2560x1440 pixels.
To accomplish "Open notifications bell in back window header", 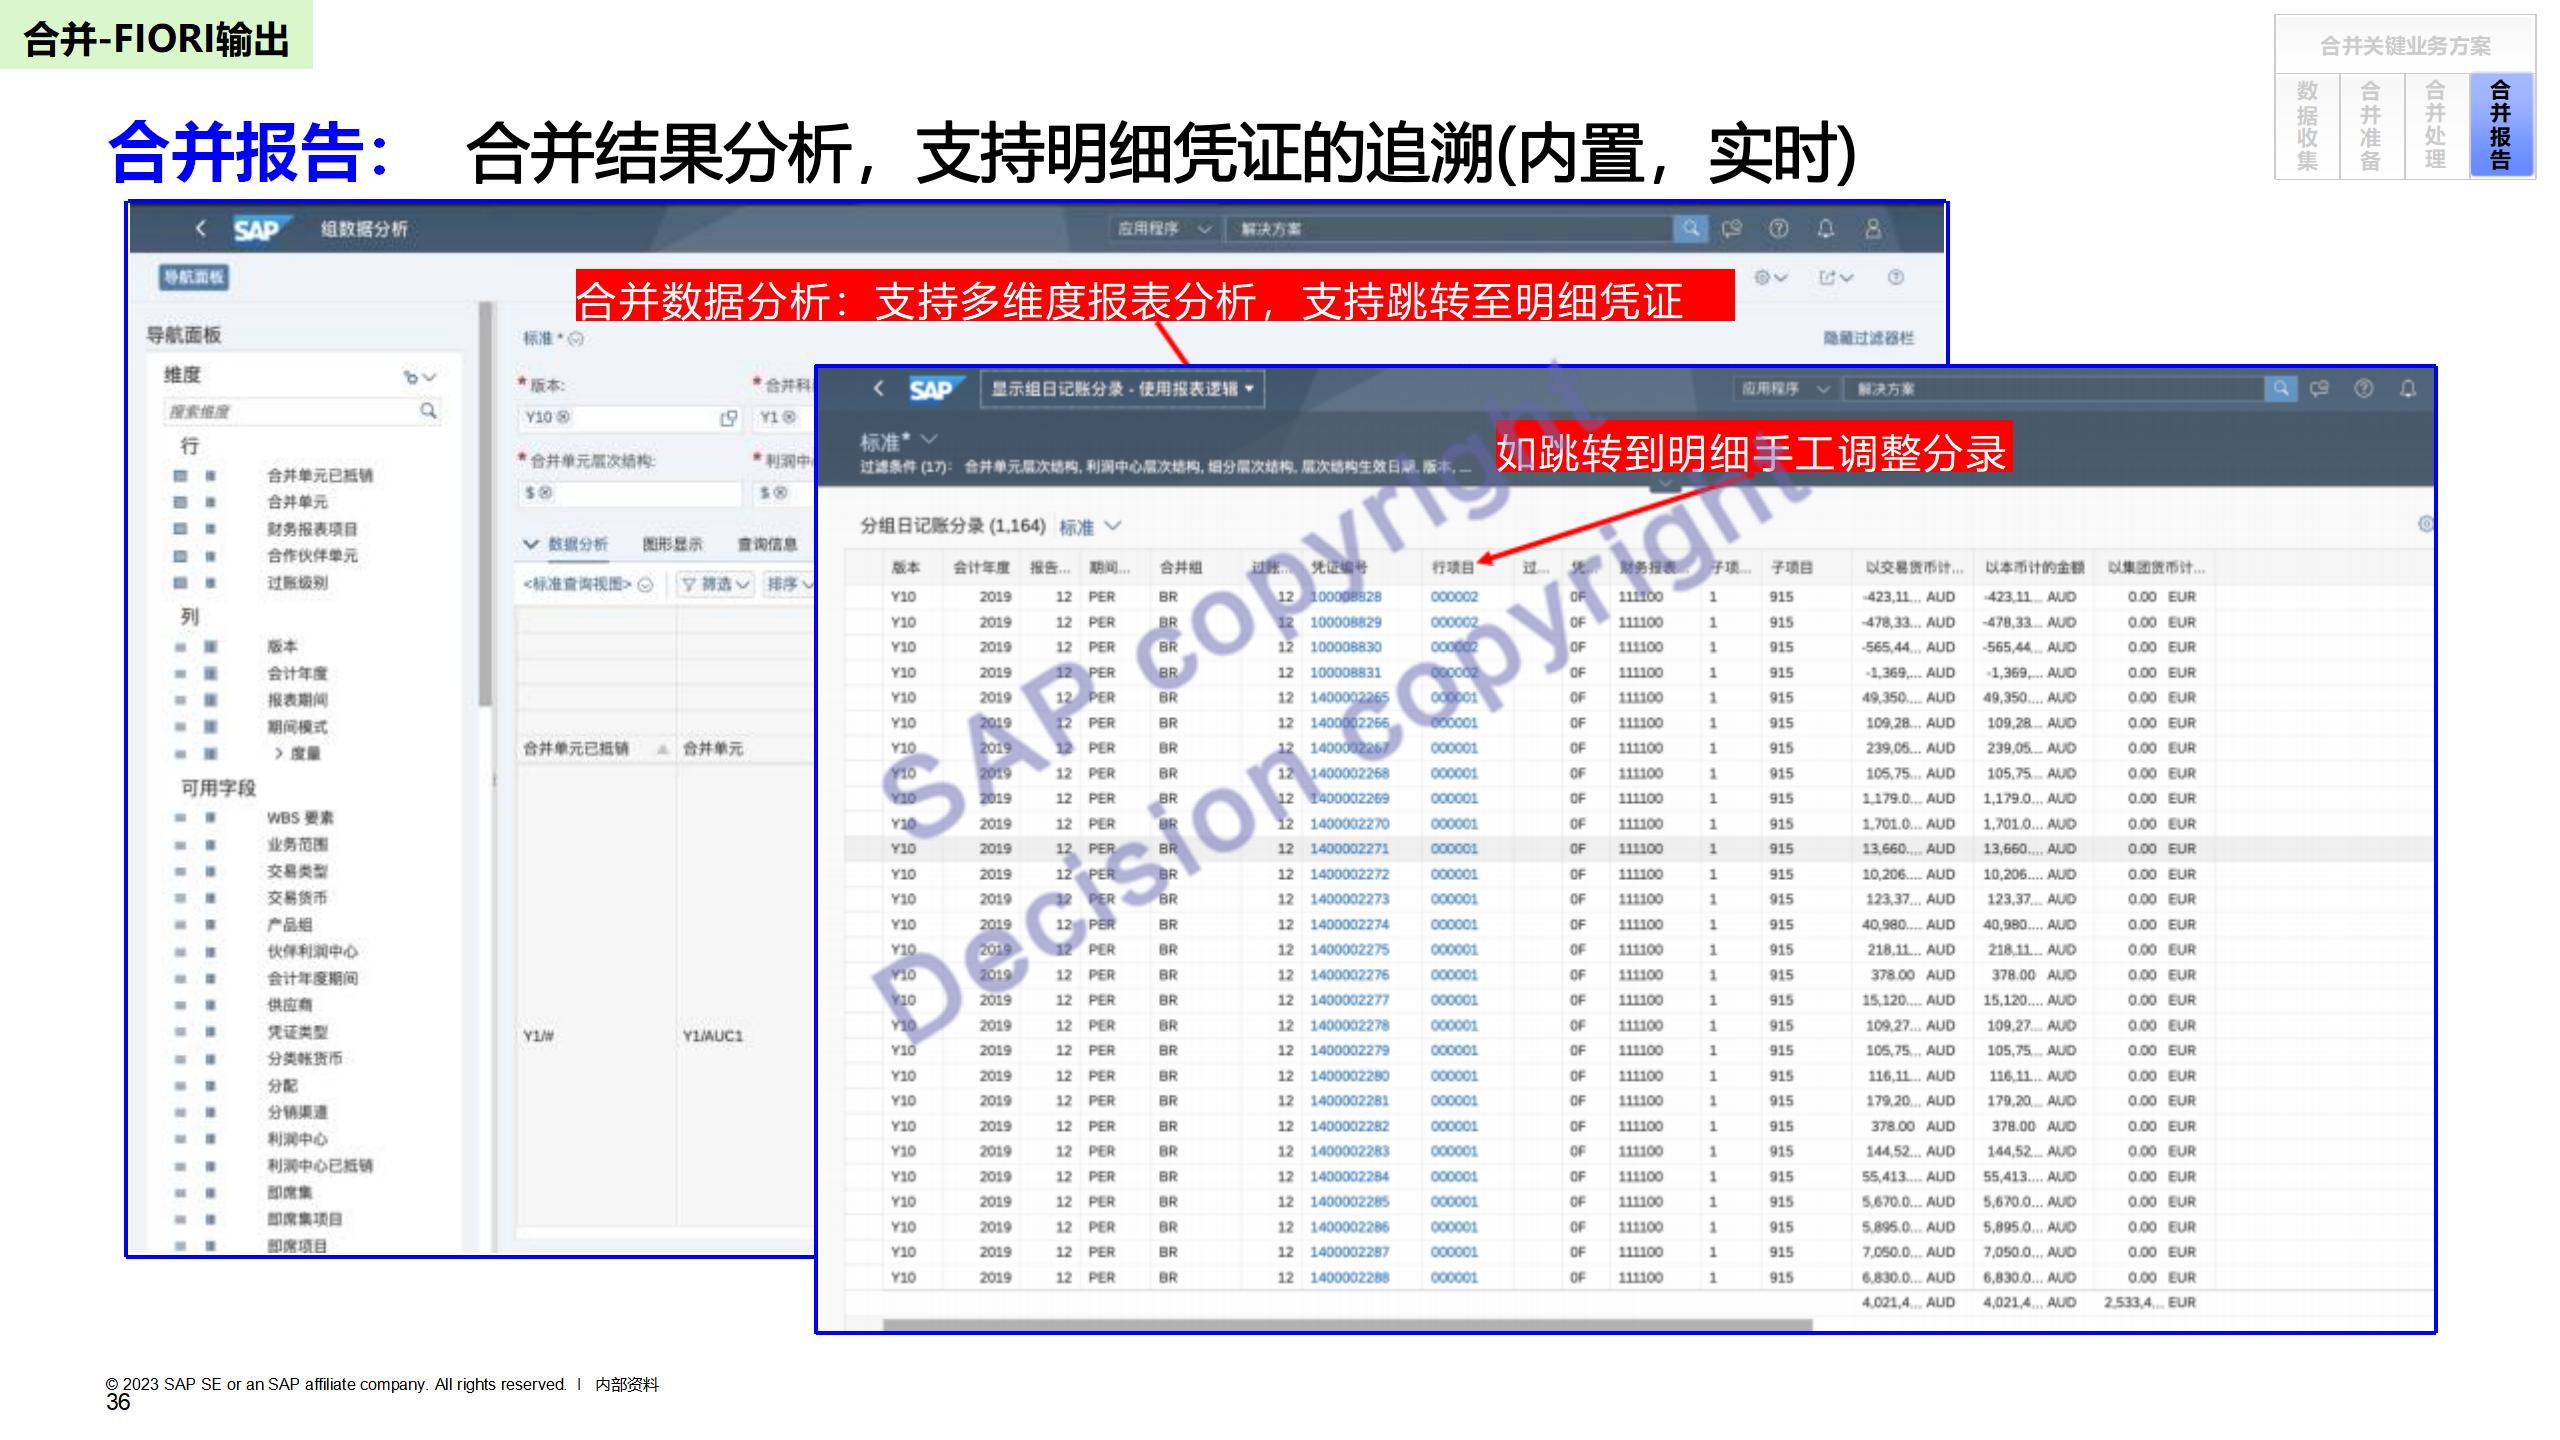I will click(1825, 228).
